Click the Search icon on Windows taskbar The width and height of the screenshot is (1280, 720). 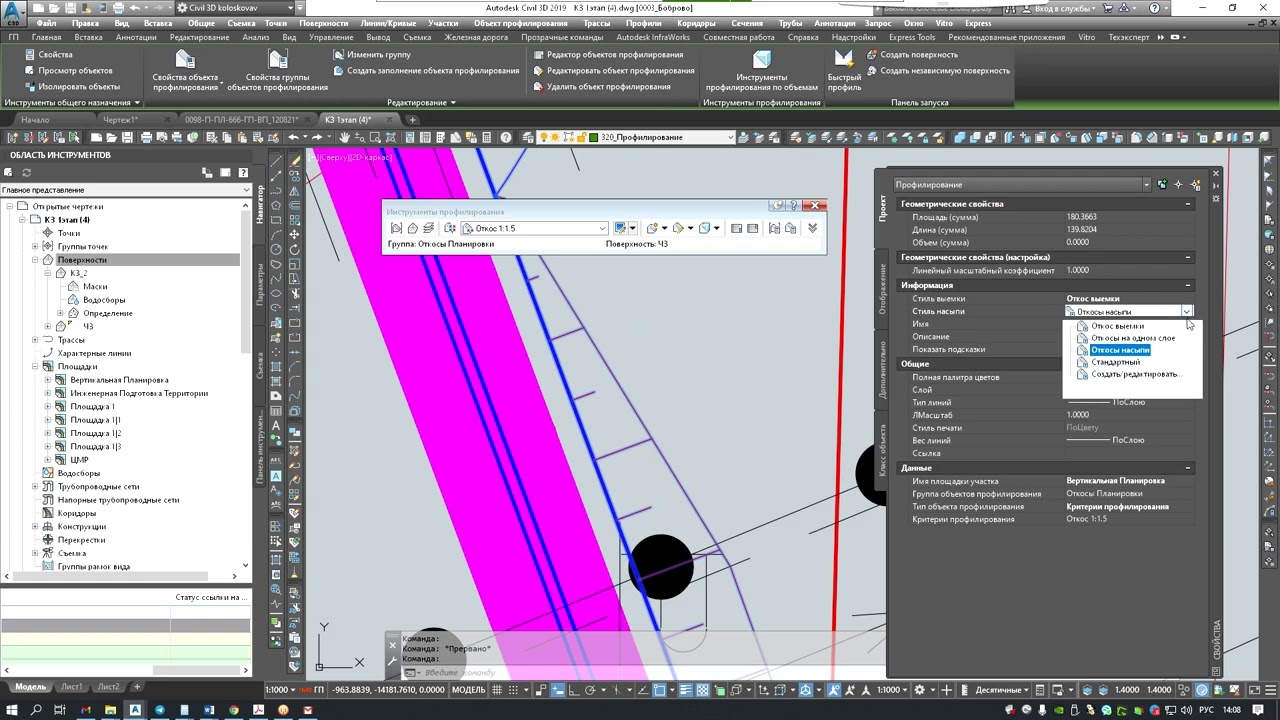pyautogui.click(x=37, y=710)
